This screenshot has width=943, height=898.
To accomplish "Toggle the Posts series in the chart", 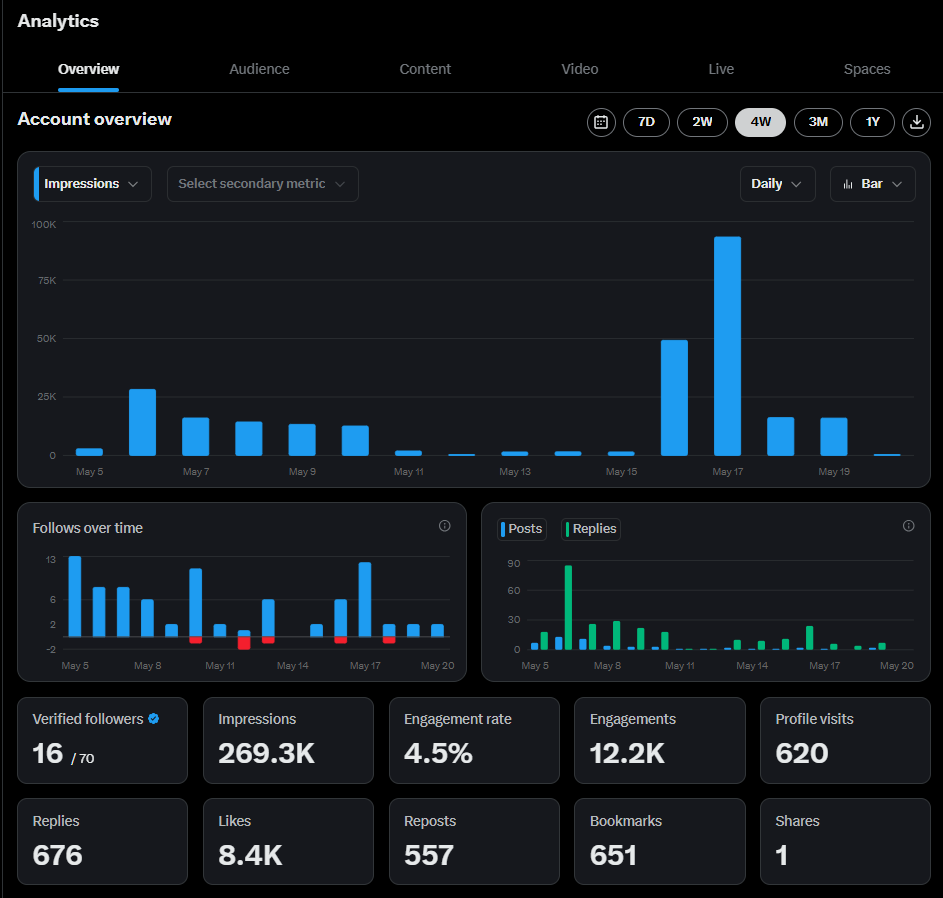I will click(521, 529).
